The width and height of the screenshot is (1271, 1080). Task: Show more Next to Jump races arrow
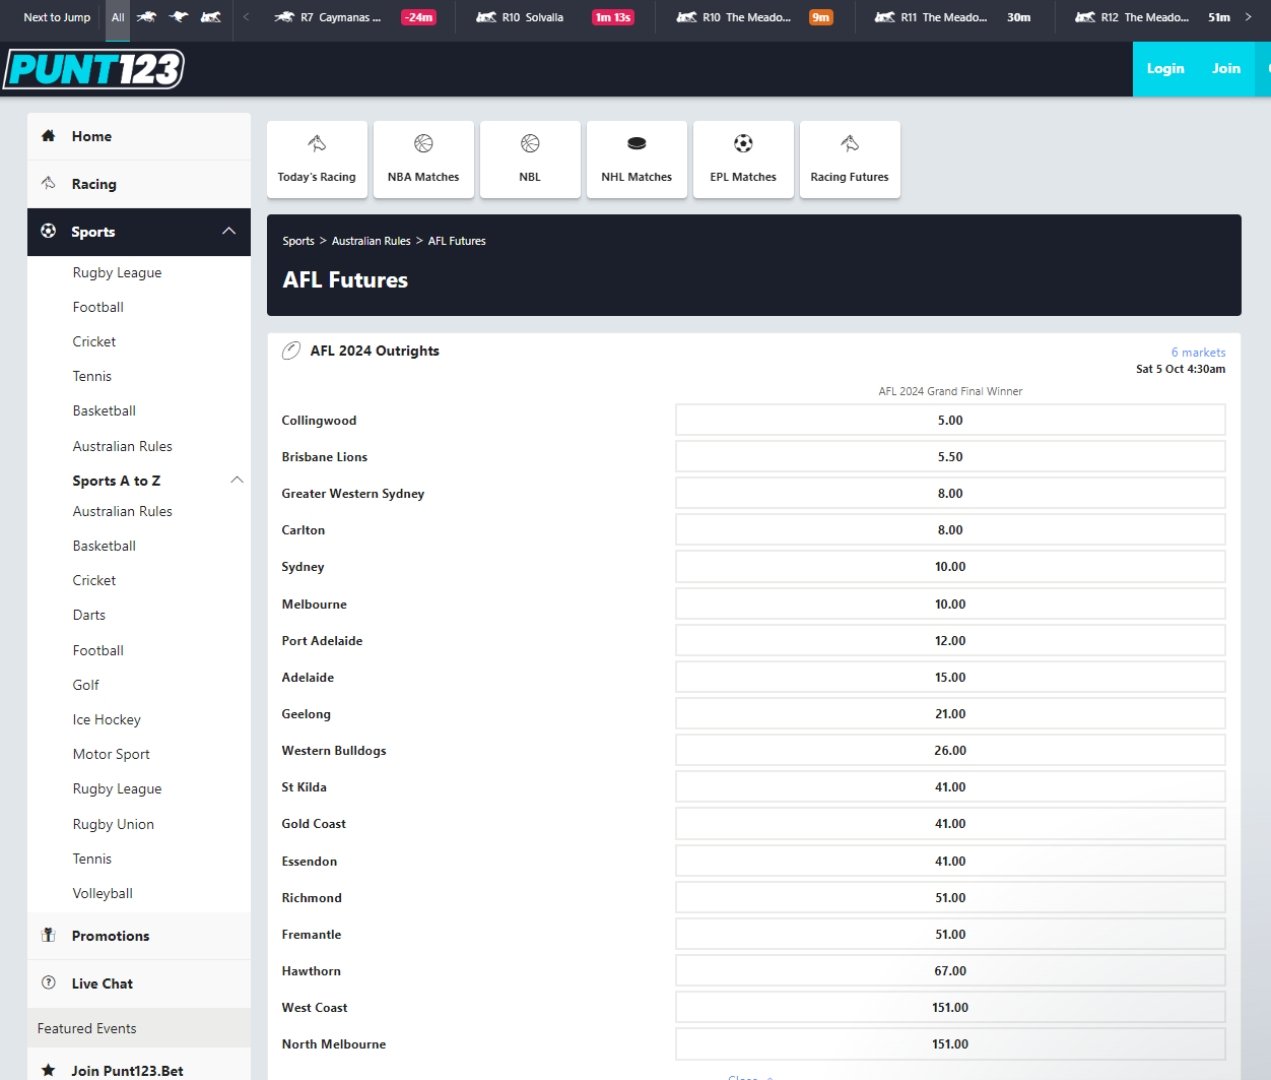[1248, 17]
